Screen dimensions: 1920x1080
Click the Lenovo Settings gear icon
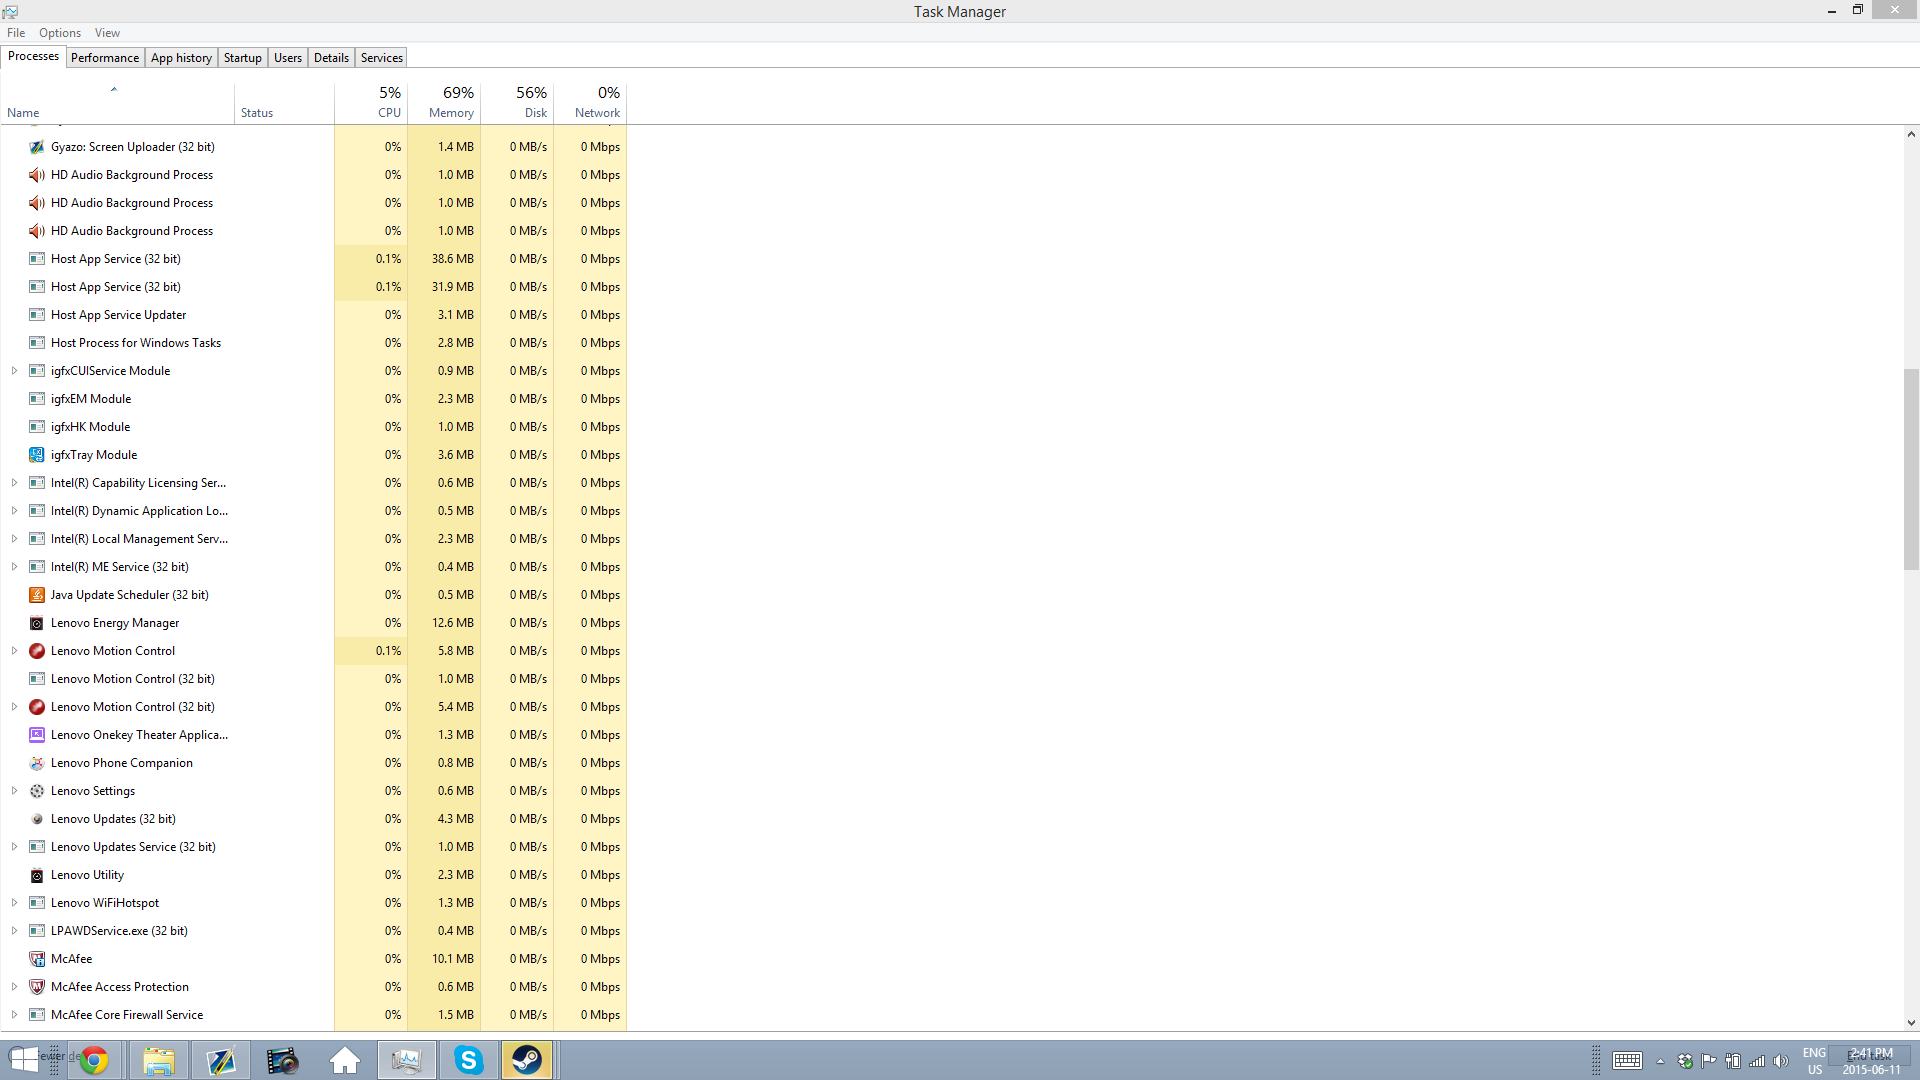[x=37, y=791]
